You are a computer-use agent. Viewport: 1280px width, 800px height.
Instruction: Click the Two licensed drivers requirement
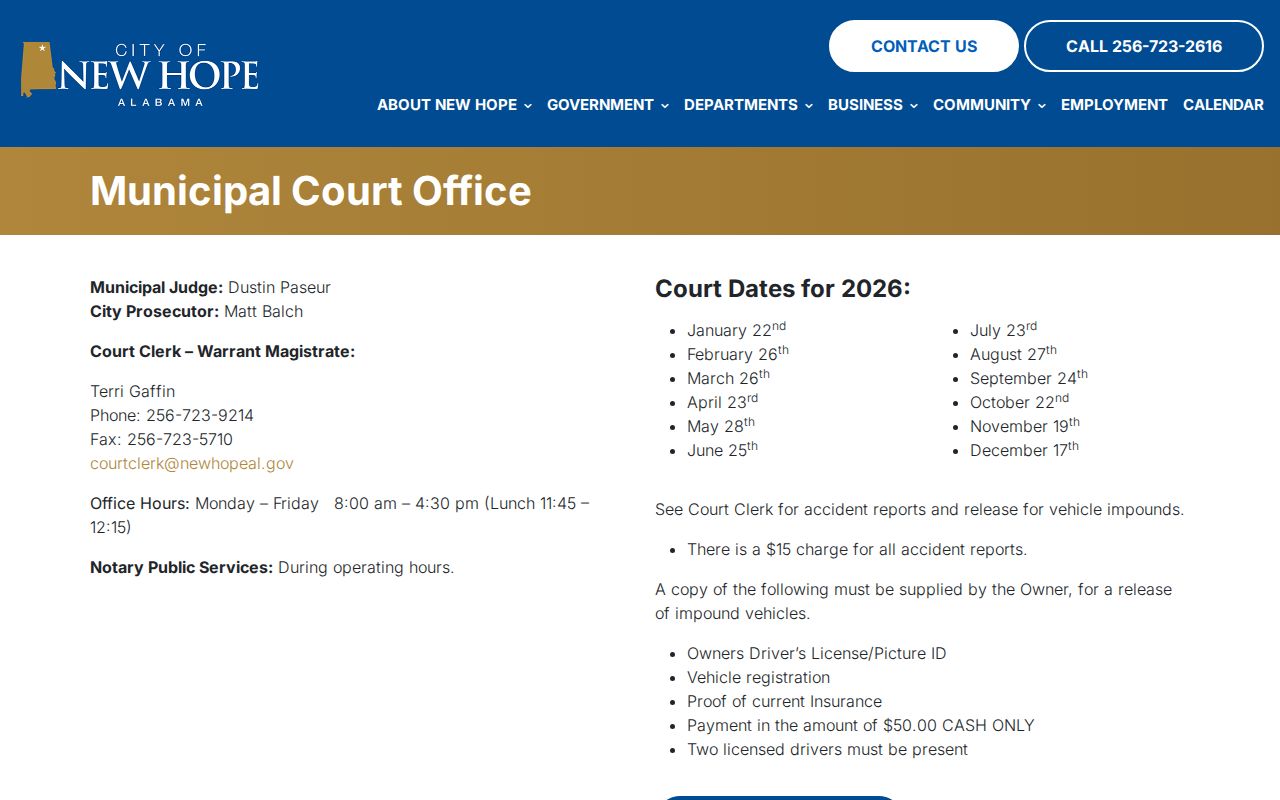(827, 750)
